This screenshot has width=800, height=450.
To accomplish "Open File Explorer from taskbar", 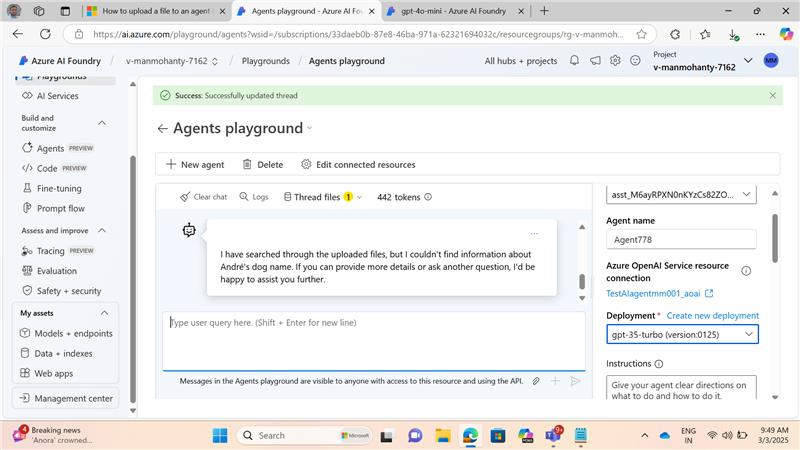I will (443, 436).
